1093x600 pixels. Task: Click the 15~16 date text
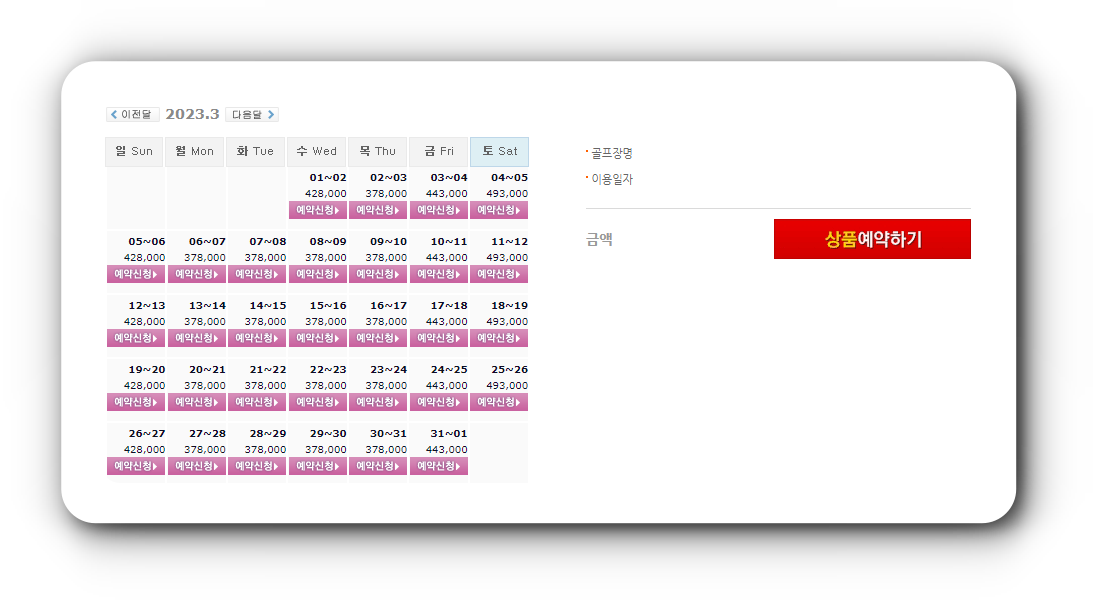tap(328, 306)
